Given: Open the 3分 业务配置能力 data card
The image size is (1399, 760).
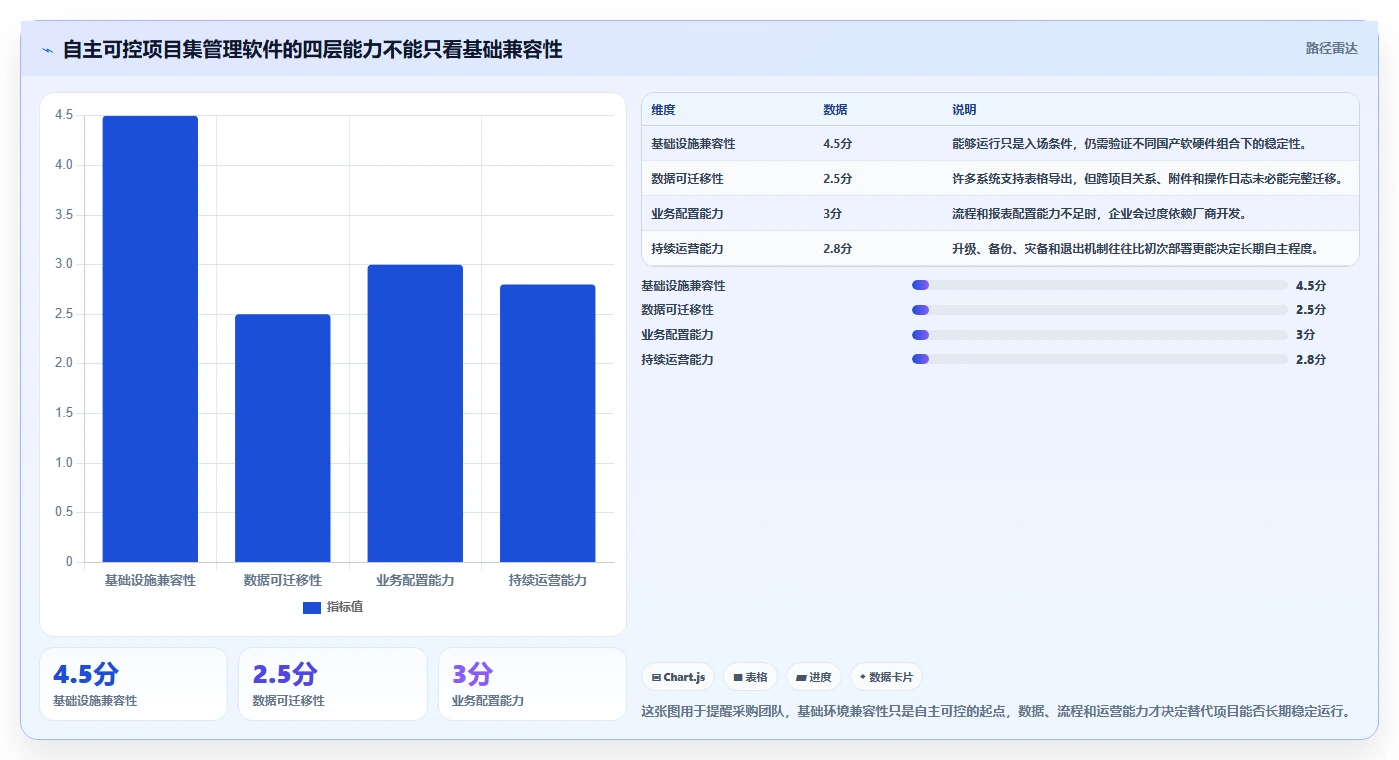Looking at the screenshot, I should [532, 684].
